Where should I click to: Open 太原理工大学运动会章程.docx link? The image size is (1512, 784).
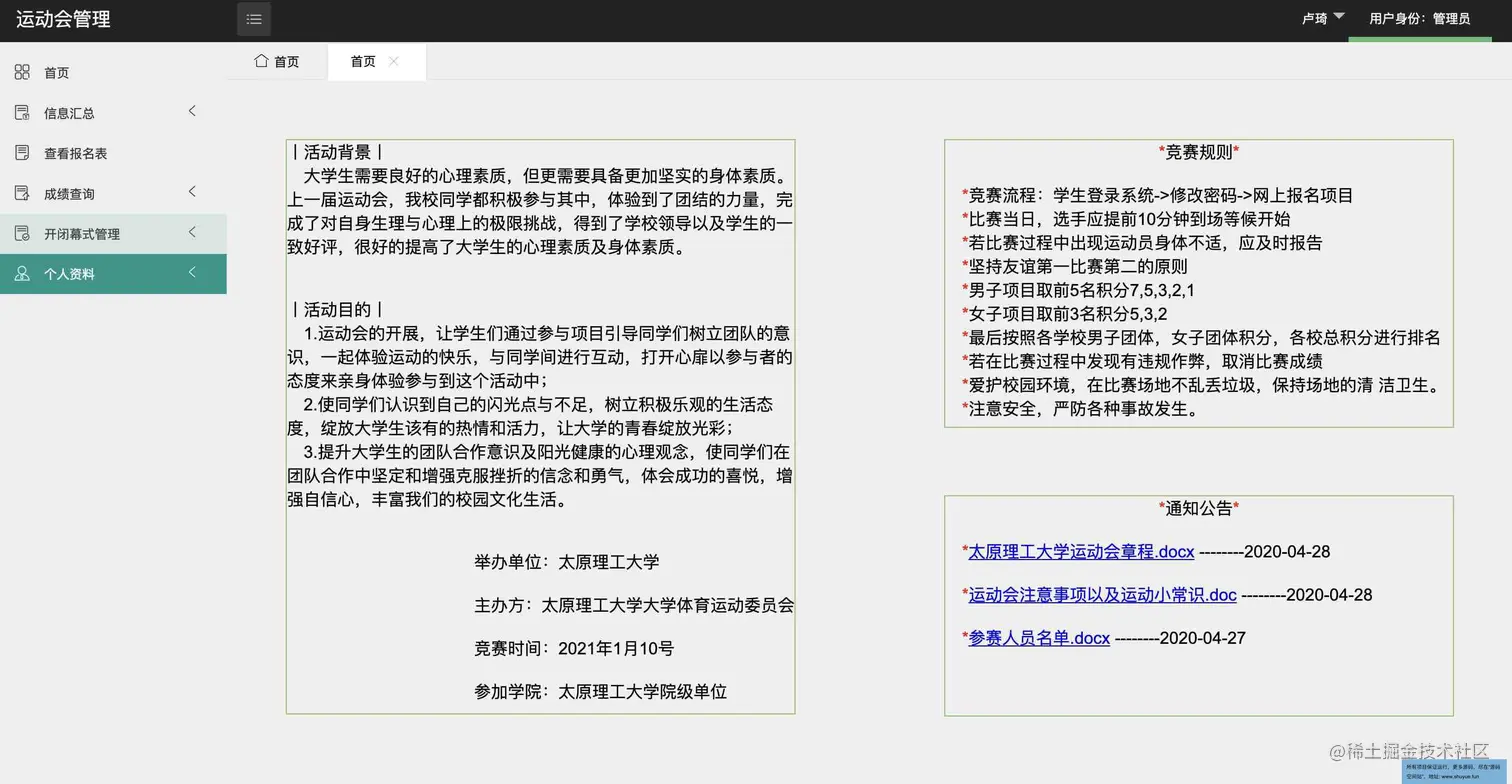pyautogui.click(x=1081, y=551)
